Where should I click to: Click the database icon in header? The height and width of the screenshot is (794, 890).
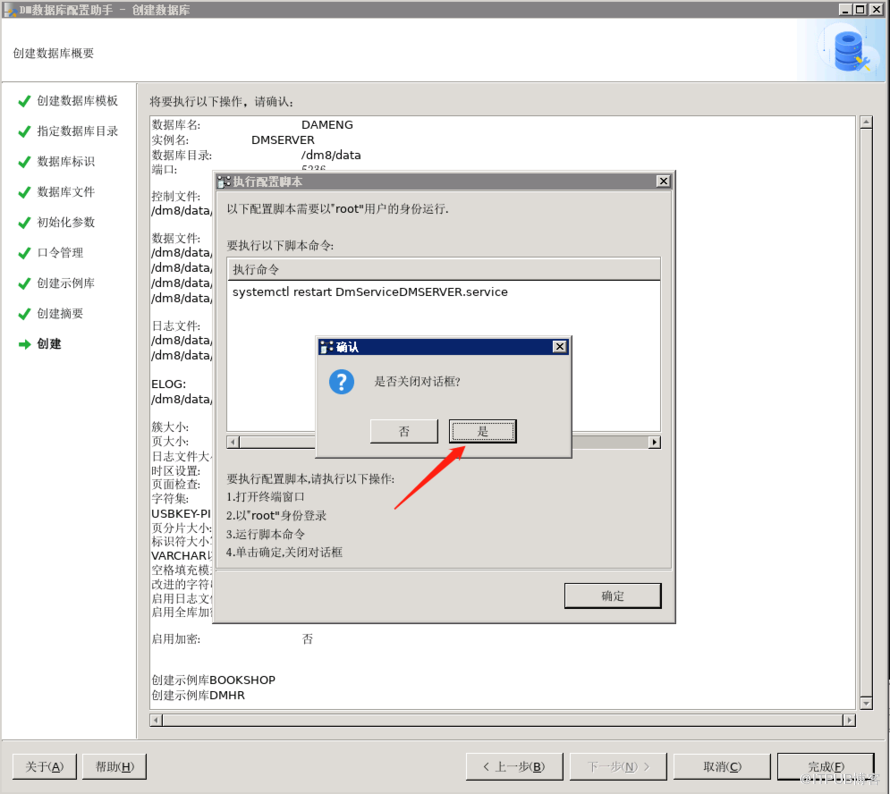point(849,51)
